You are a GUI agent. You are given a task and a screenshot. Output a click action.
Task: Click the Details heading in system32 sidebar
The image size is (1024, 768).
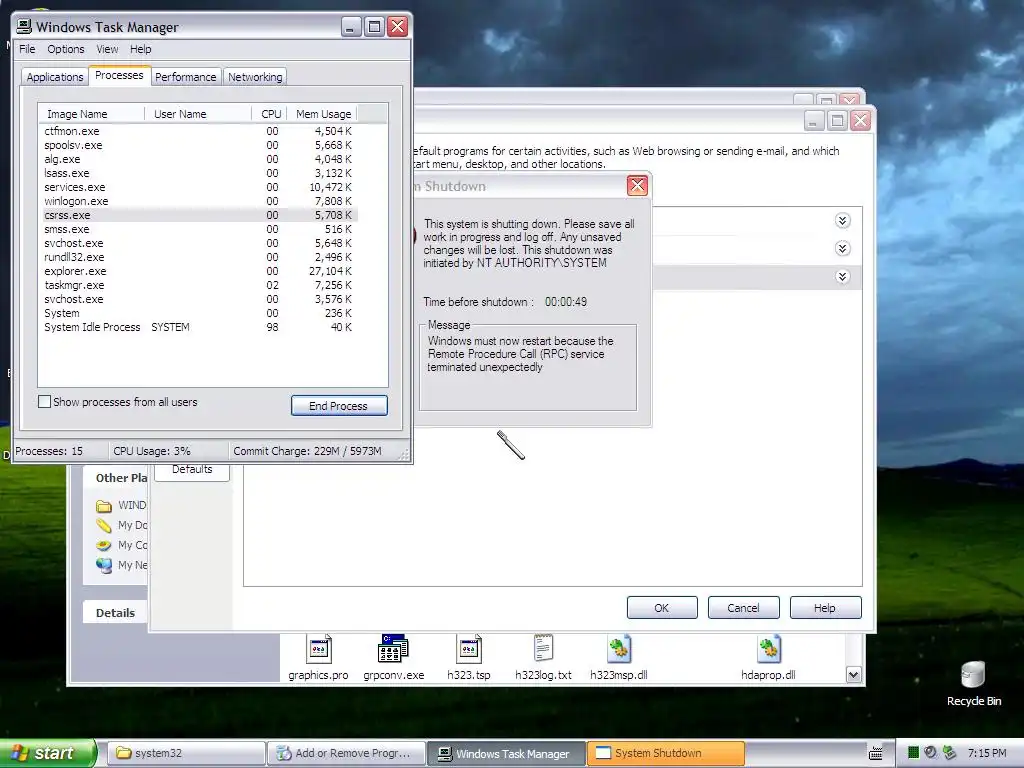pyautogui.click(x=115, y=613)
